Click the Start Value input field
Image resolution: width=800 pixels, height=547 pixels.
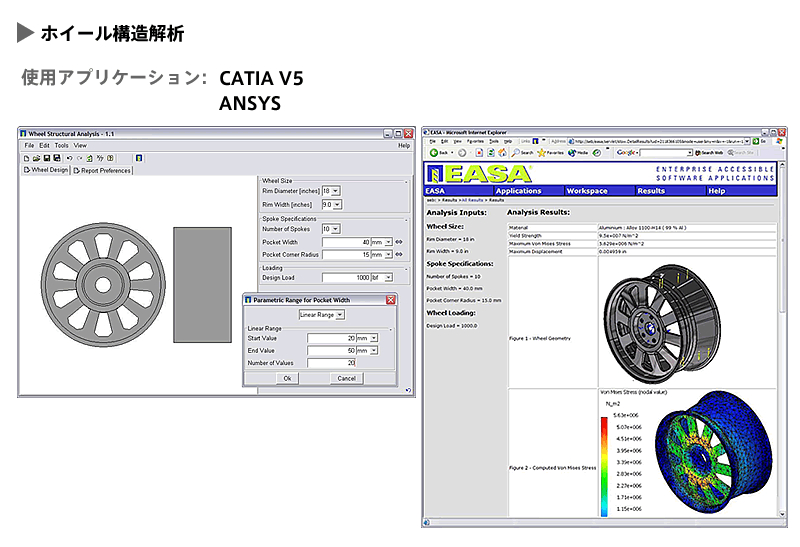click(x=331, y=338)
